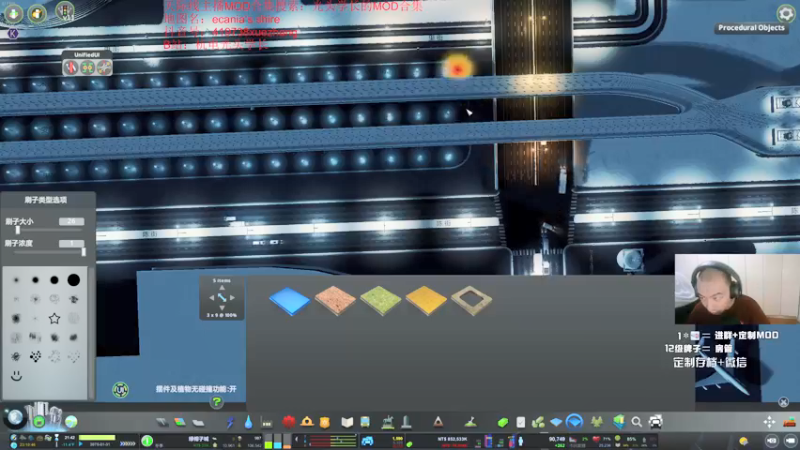Select the yellow surface tile

coord(426,301)
